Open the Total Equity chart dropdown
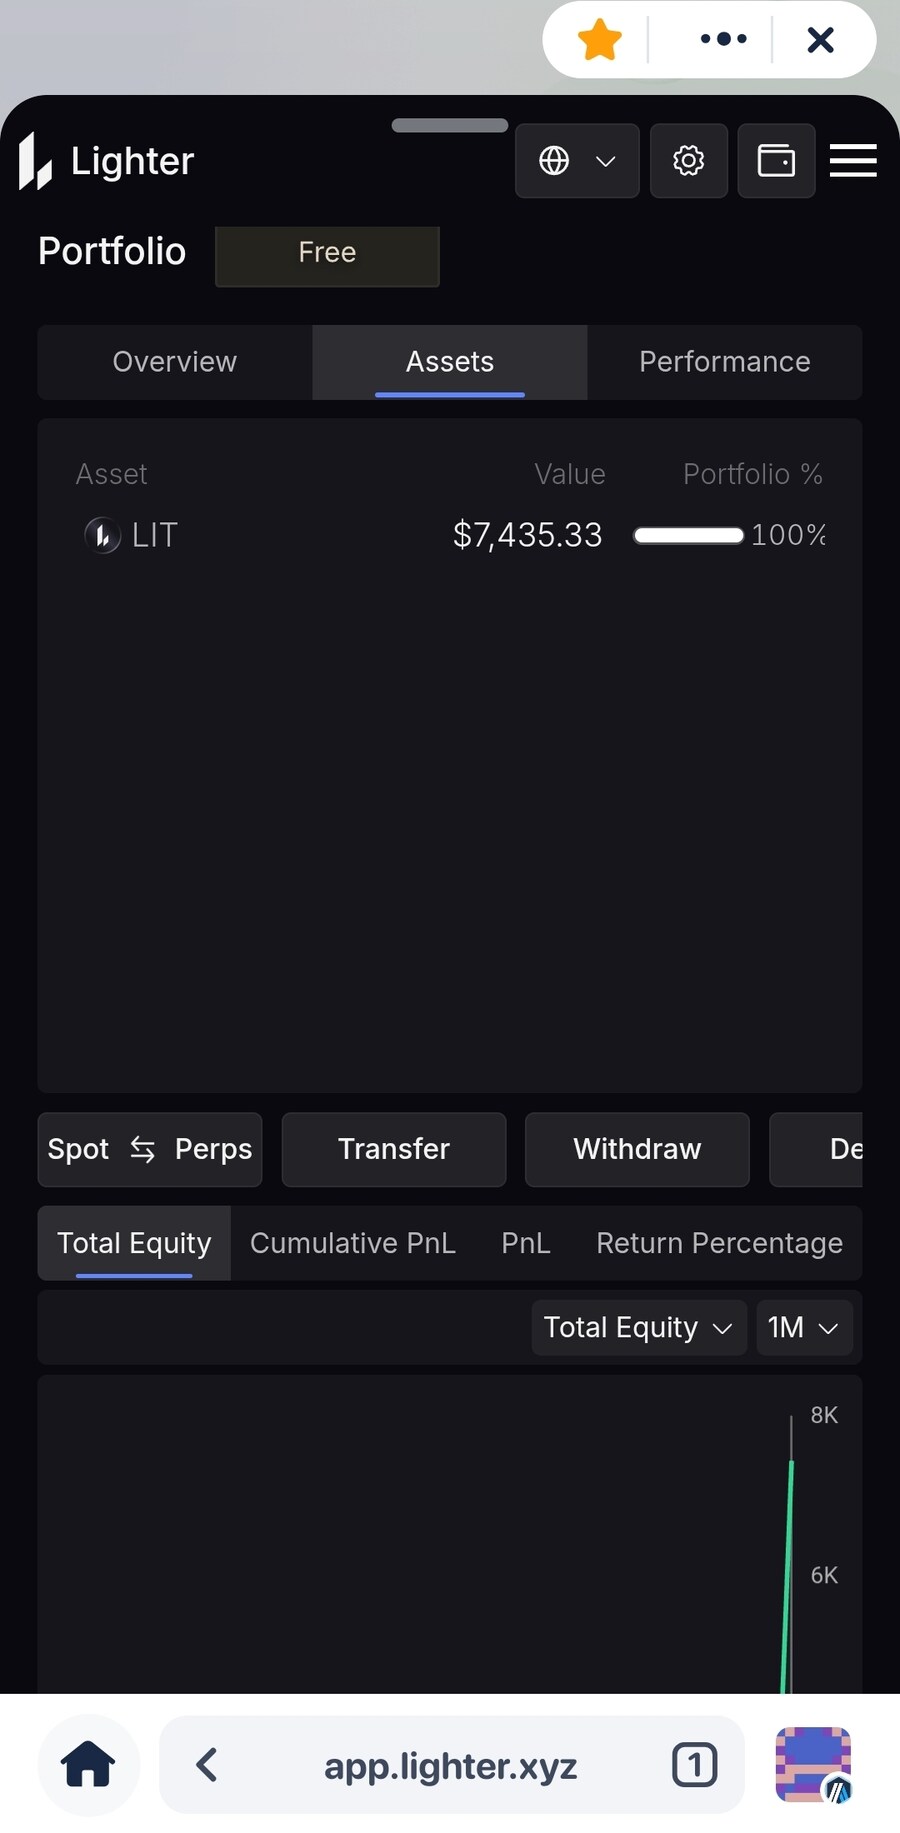The height and width of the screenshot is (1833, 900). tap(638, 1328)
